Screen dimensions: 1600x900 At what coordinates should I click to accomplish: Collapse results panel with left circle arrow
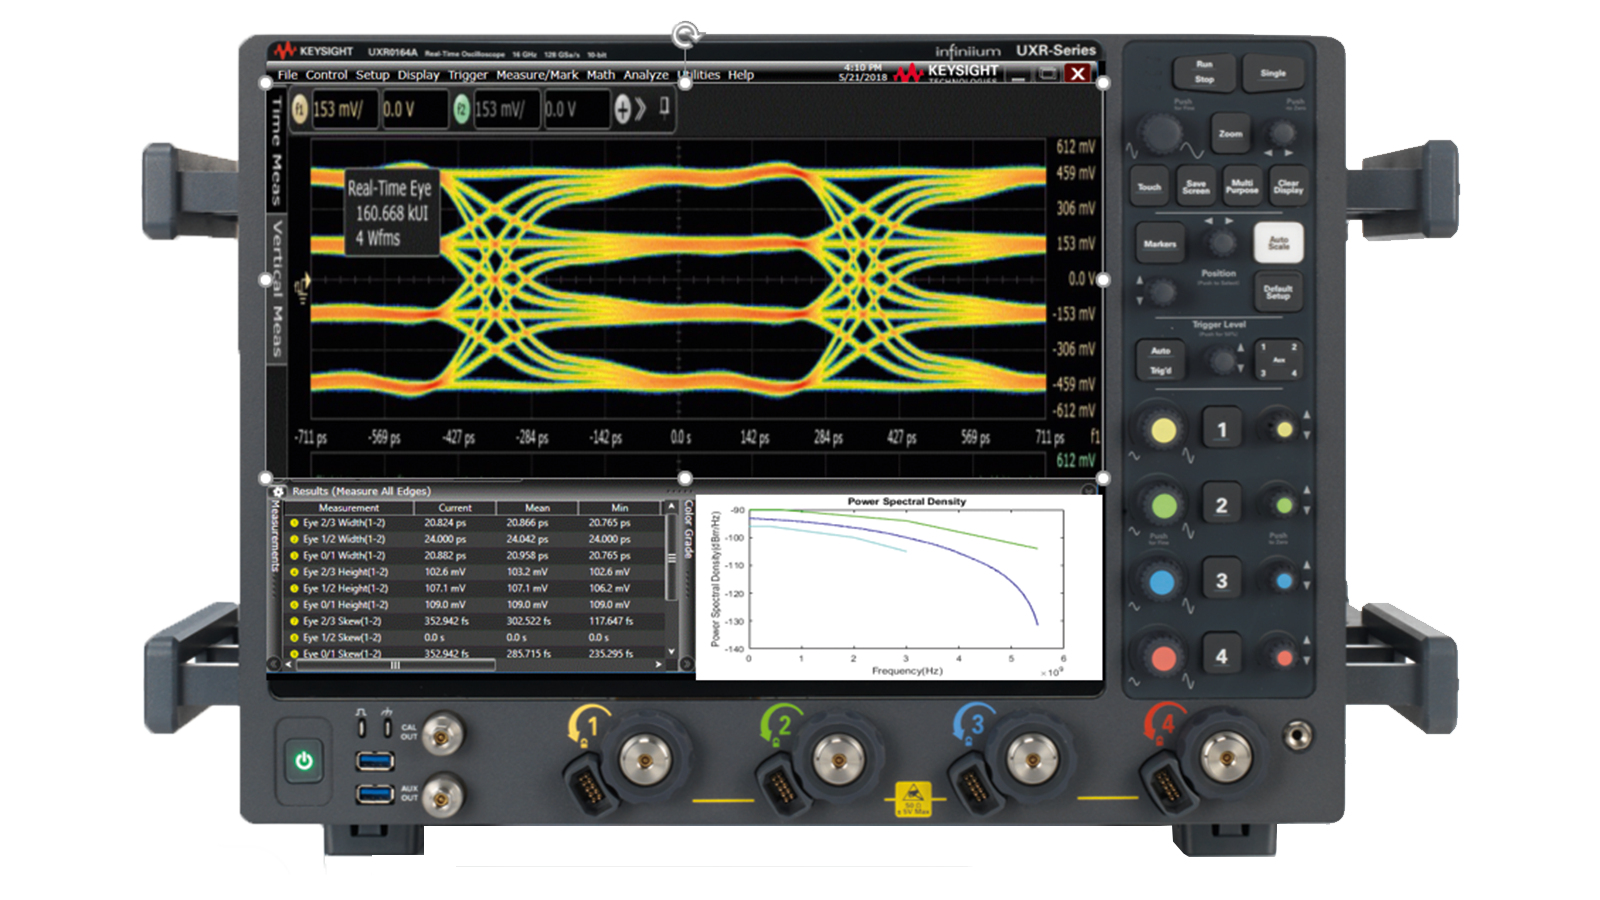275,663
